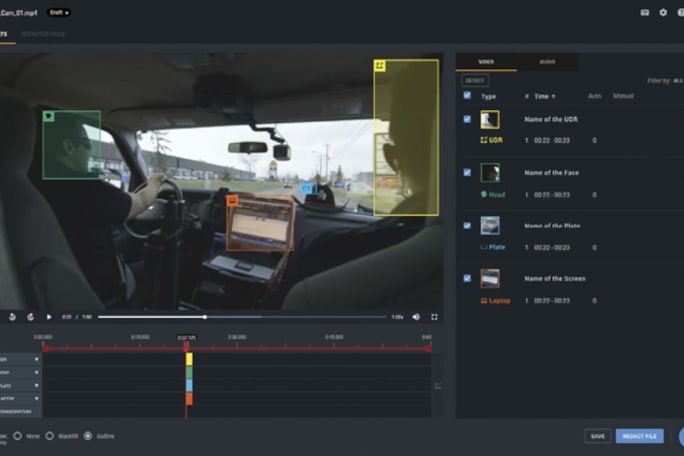Expand the timeline with the fullscreen icon

(437, 386)
